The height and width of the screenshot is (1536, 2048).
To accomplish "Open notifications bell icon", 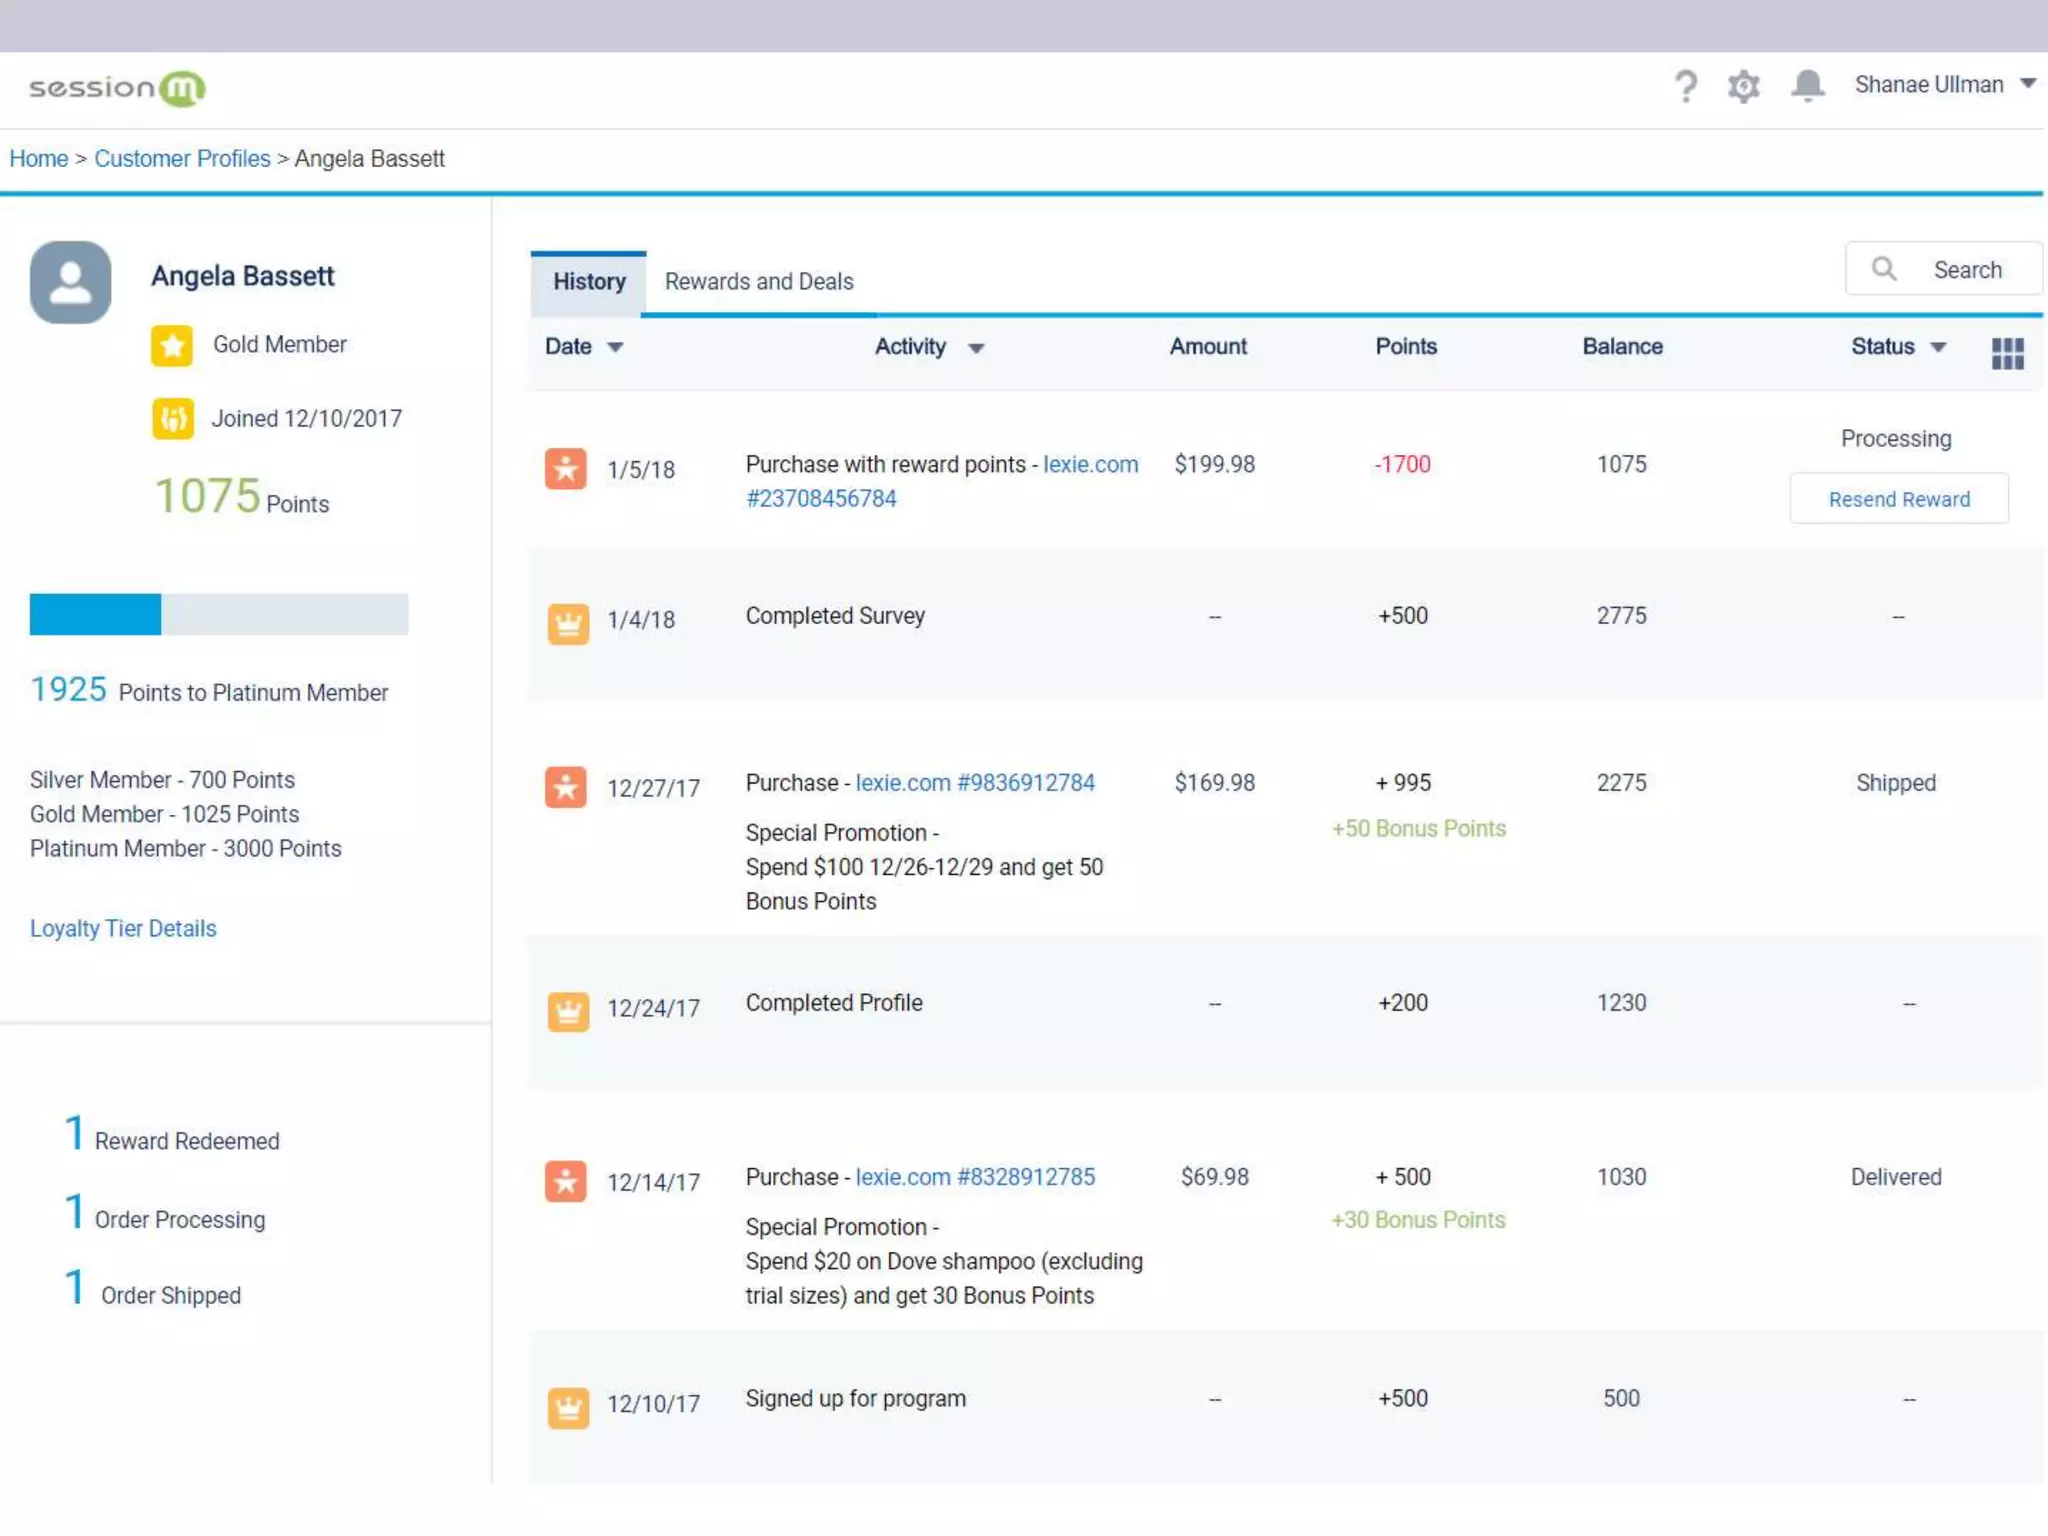I will tap(1807, 86).
